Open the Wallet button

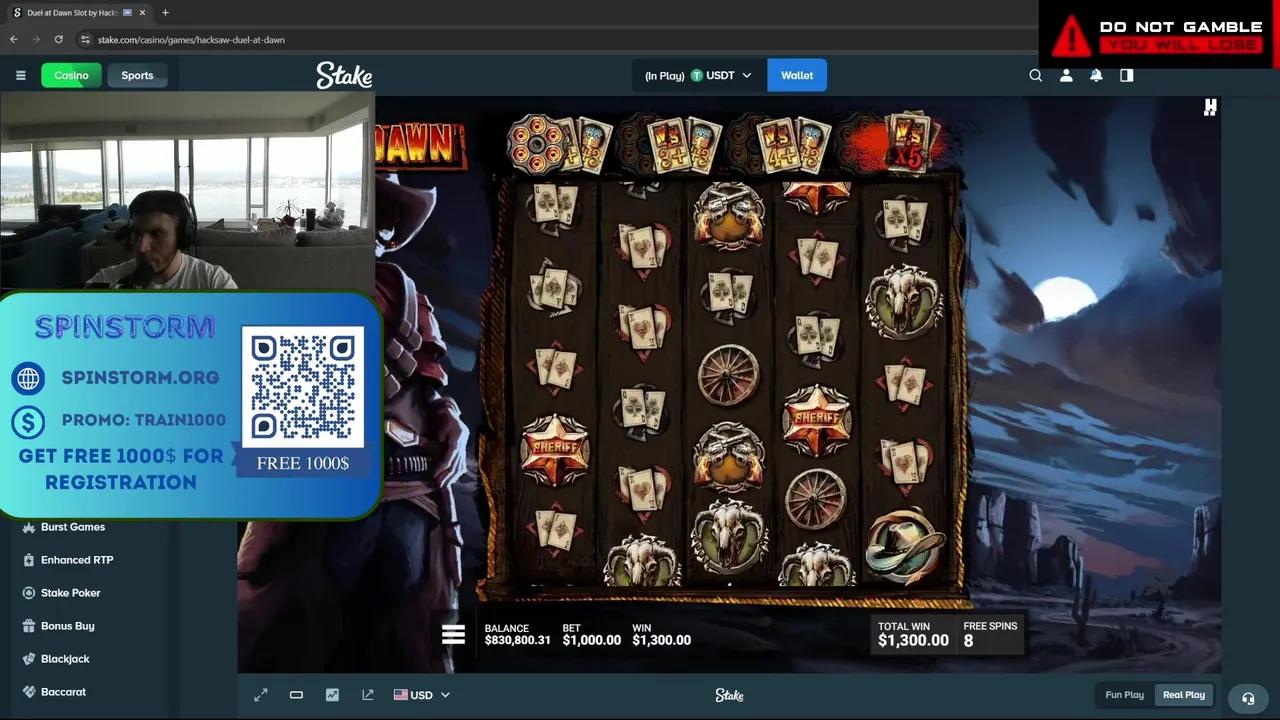point(797,75)
